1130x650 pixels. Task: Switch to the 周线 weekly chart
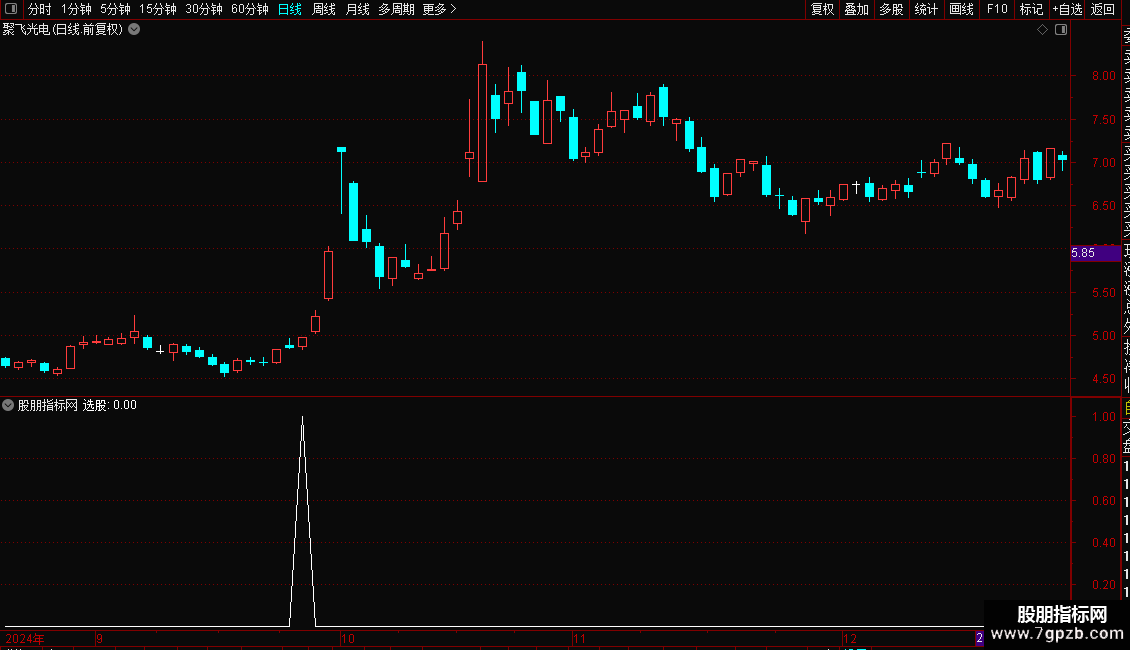[324, 9]
